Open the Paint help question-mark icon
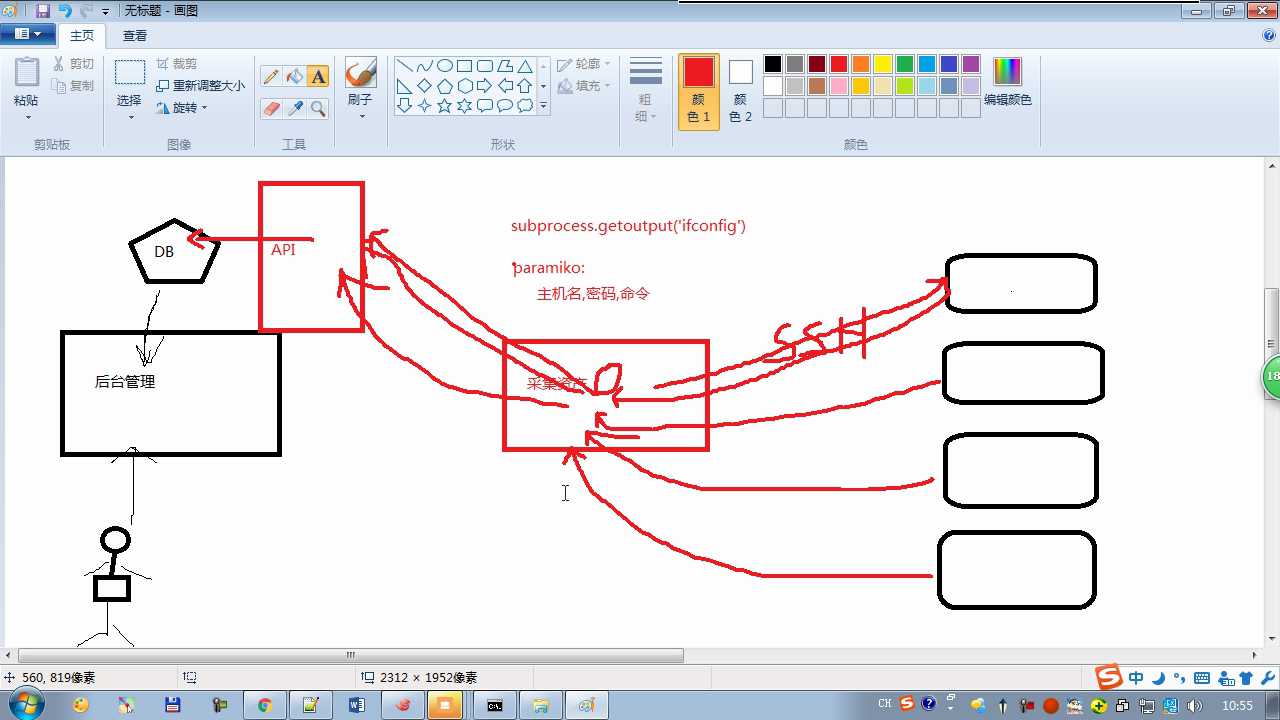Image resolution: width=1280 pixels, height=720 pixels. coord(1269,35)
